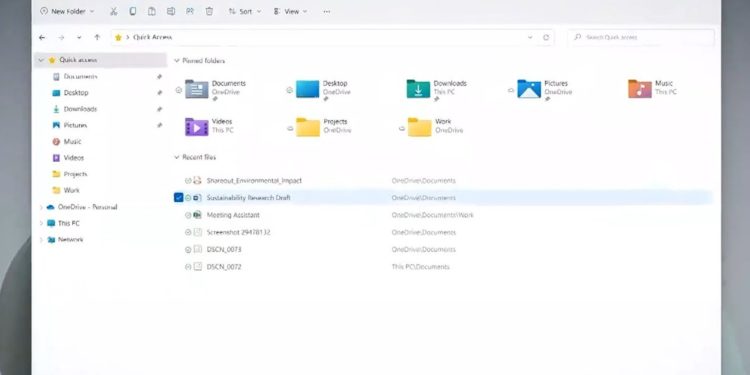Select the Cut scissors icon
Screen dimensions: 750x375
tap(113, 11)
